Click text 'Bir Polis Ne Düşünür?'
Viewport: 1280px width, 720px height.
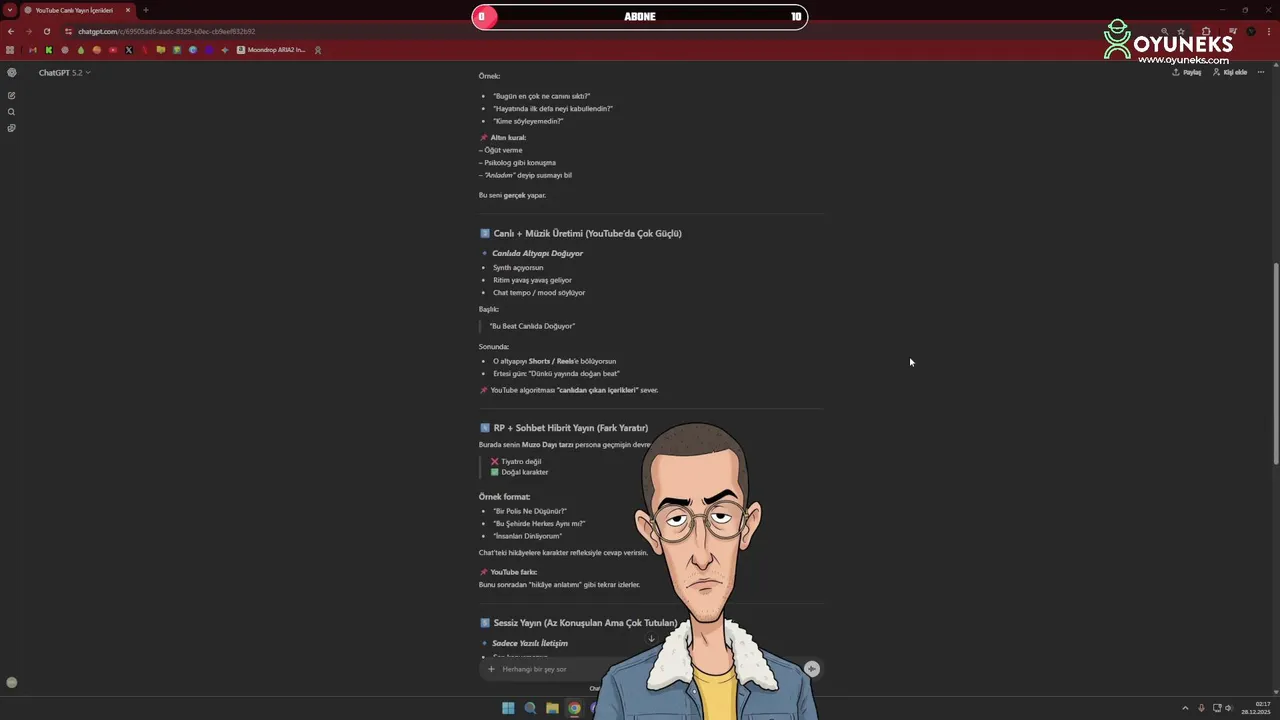point(529,511)
